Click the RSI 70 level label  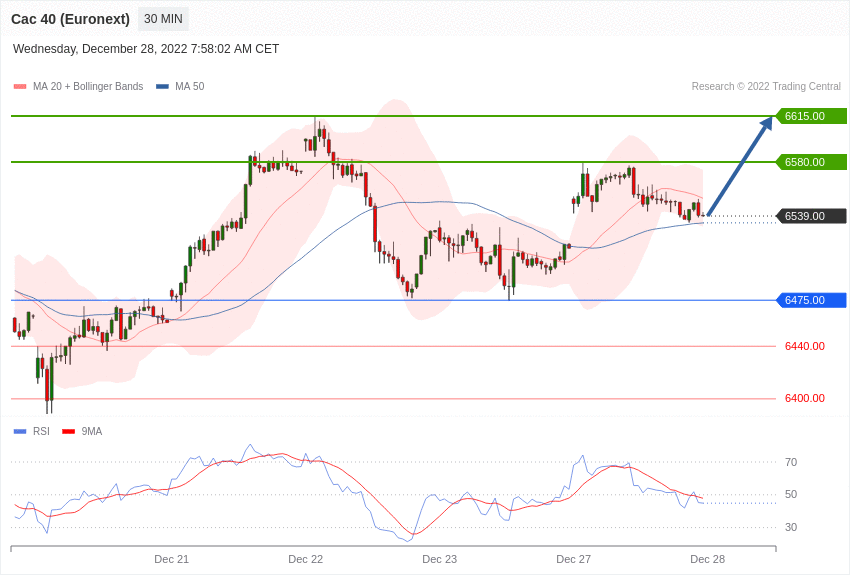[x=791, y=462]
